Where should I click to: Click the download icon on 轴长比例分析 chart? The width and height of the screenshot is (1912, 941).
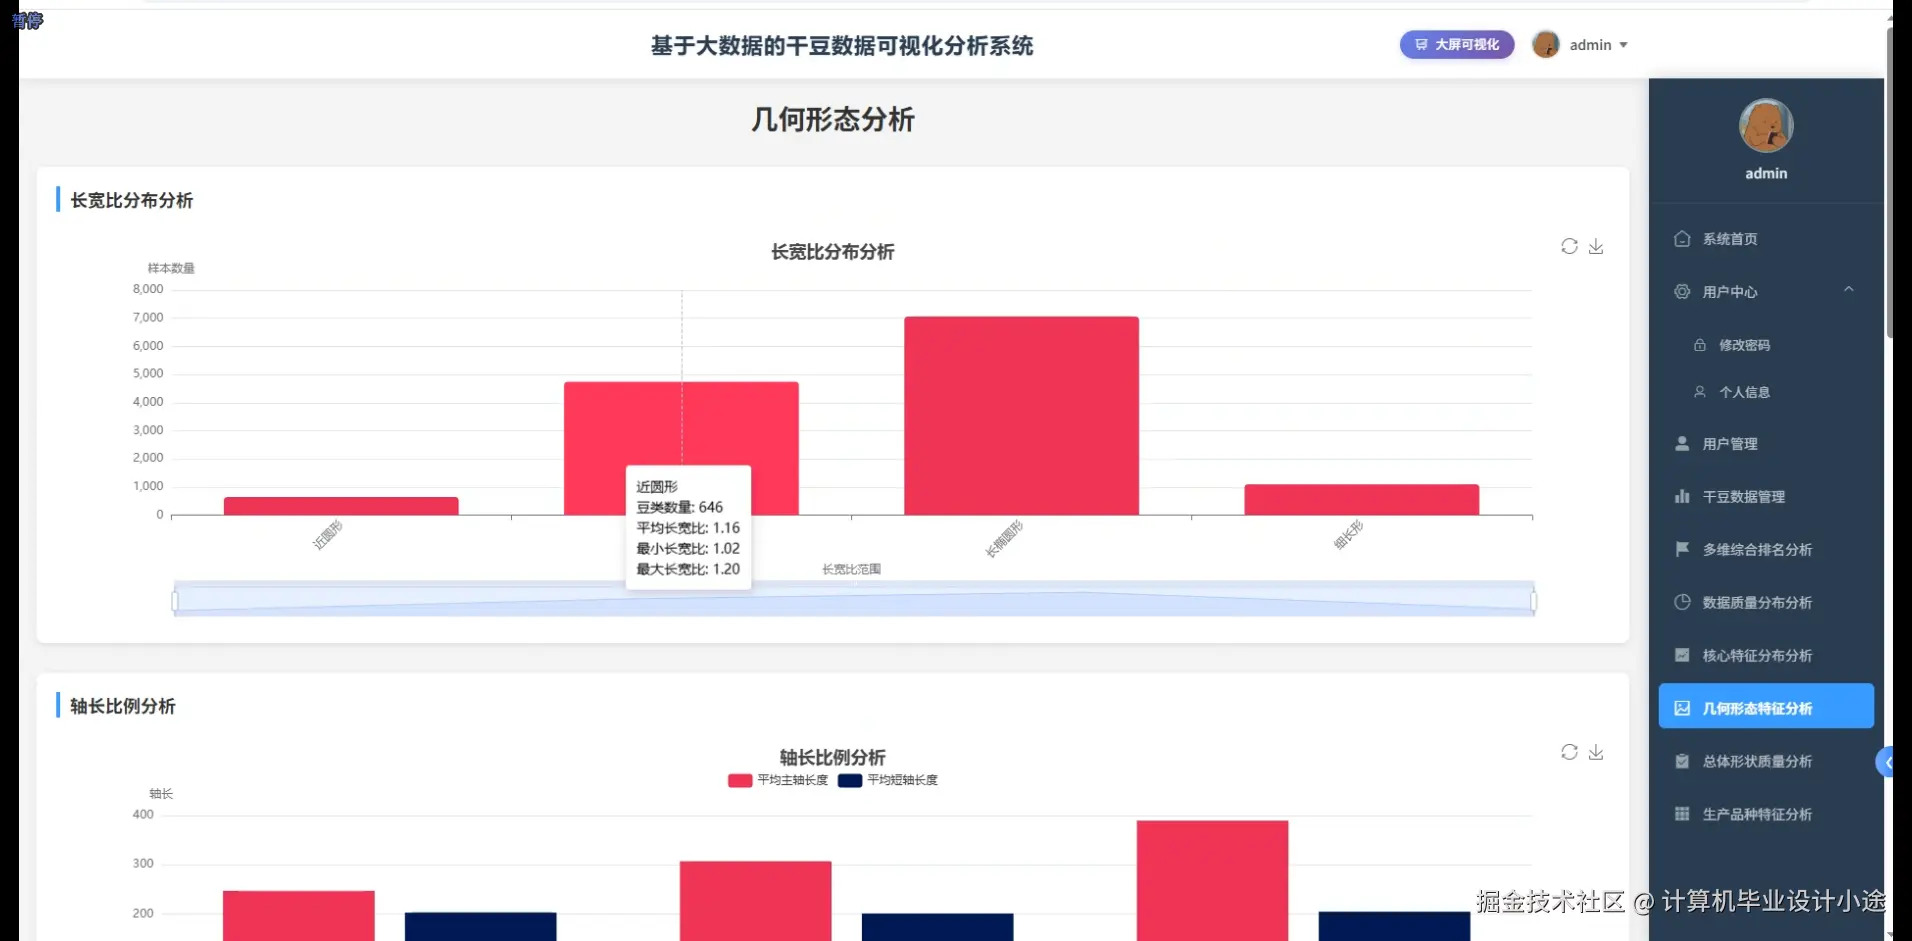pyautogui.click(x=1596, y=752)
